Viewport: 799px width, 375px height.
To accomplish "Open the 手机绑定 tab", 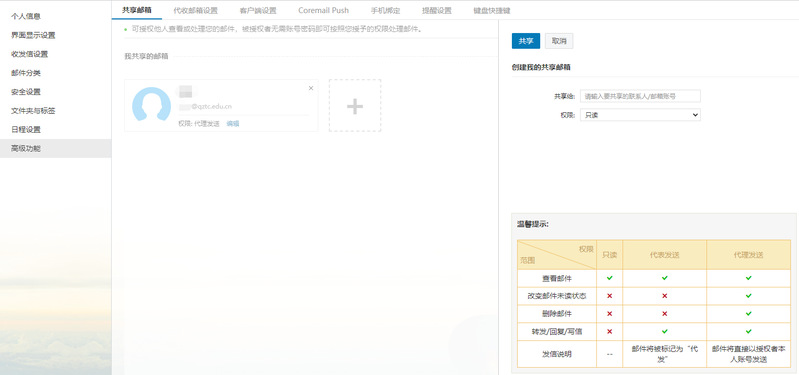I will coord(385,10).
